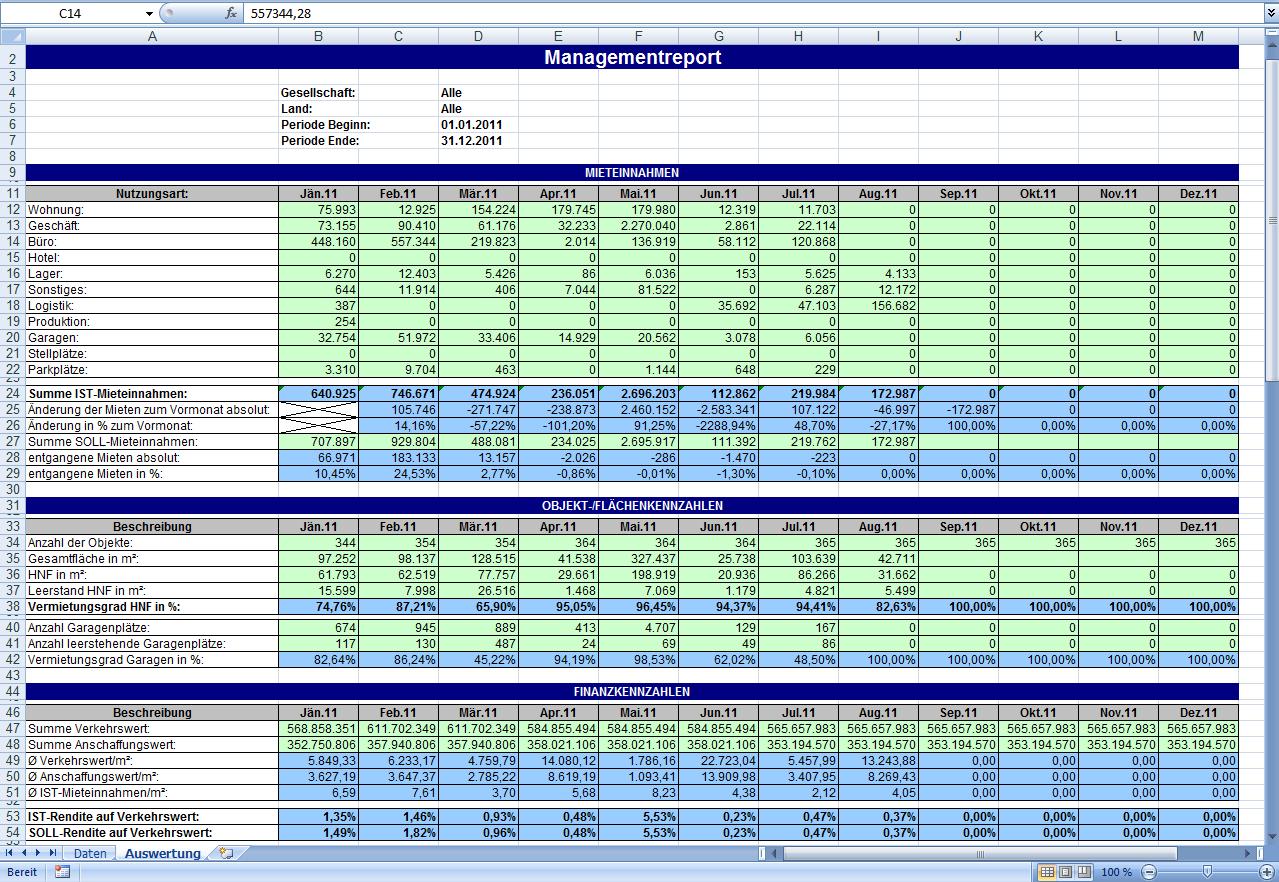Viewport: 1279px width, 882px height.
Task: Switch to Normal view icon
Action: [x=1047, y=872]
